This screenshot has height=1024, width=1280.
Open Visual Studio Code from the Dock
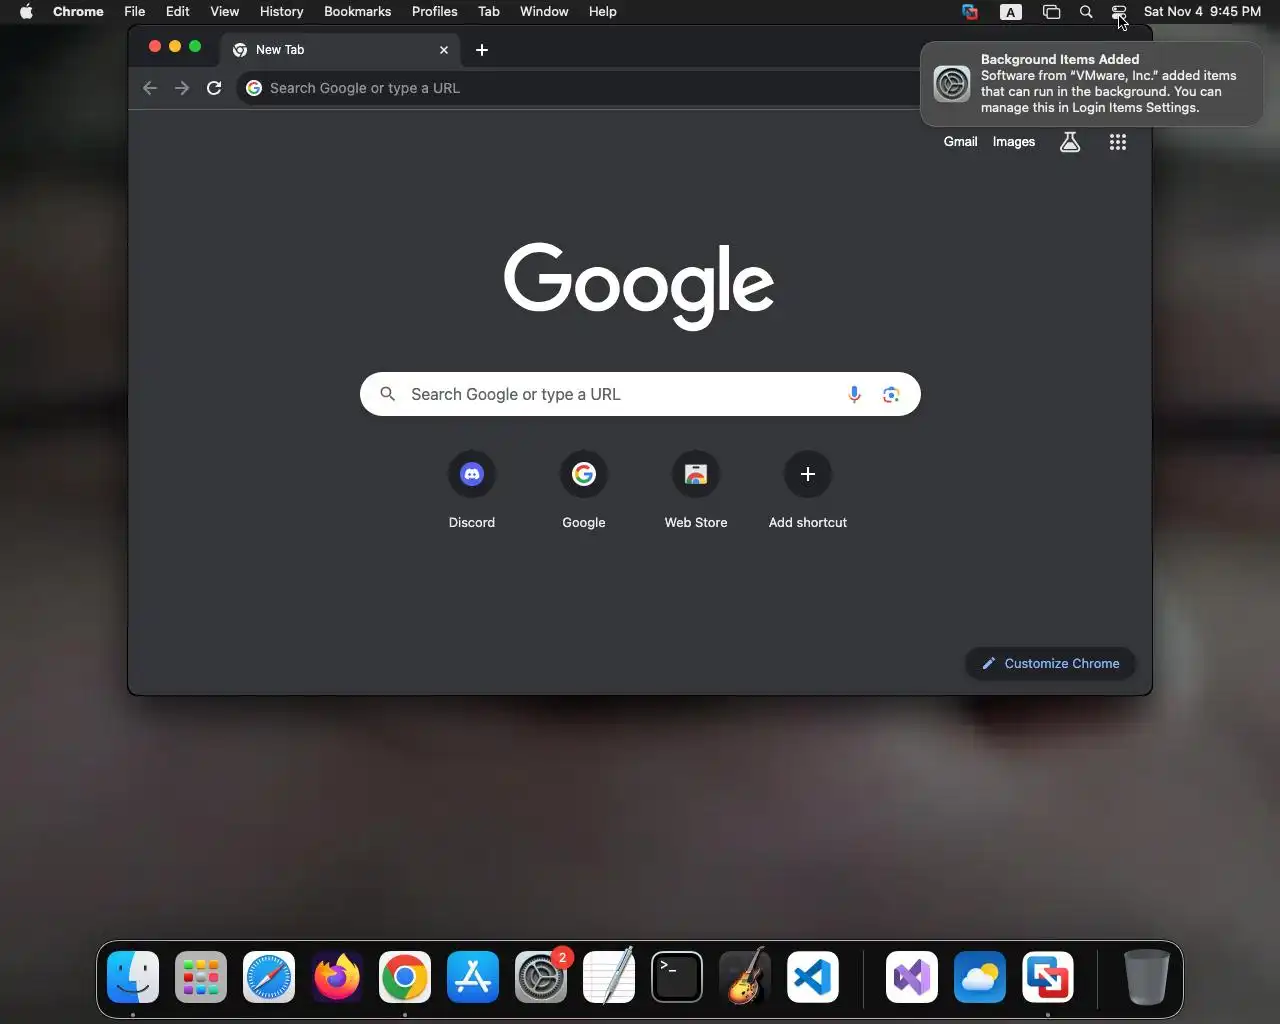pyautogui.click(x=813, y=977)
